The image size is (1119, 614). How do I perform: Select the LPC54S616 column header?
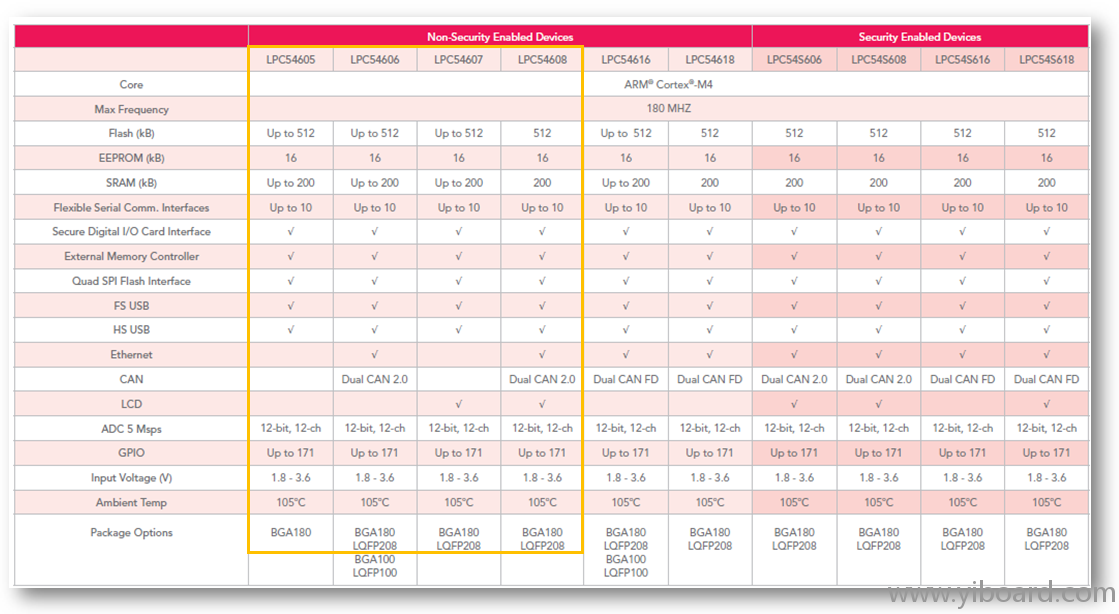coord(963,59)
